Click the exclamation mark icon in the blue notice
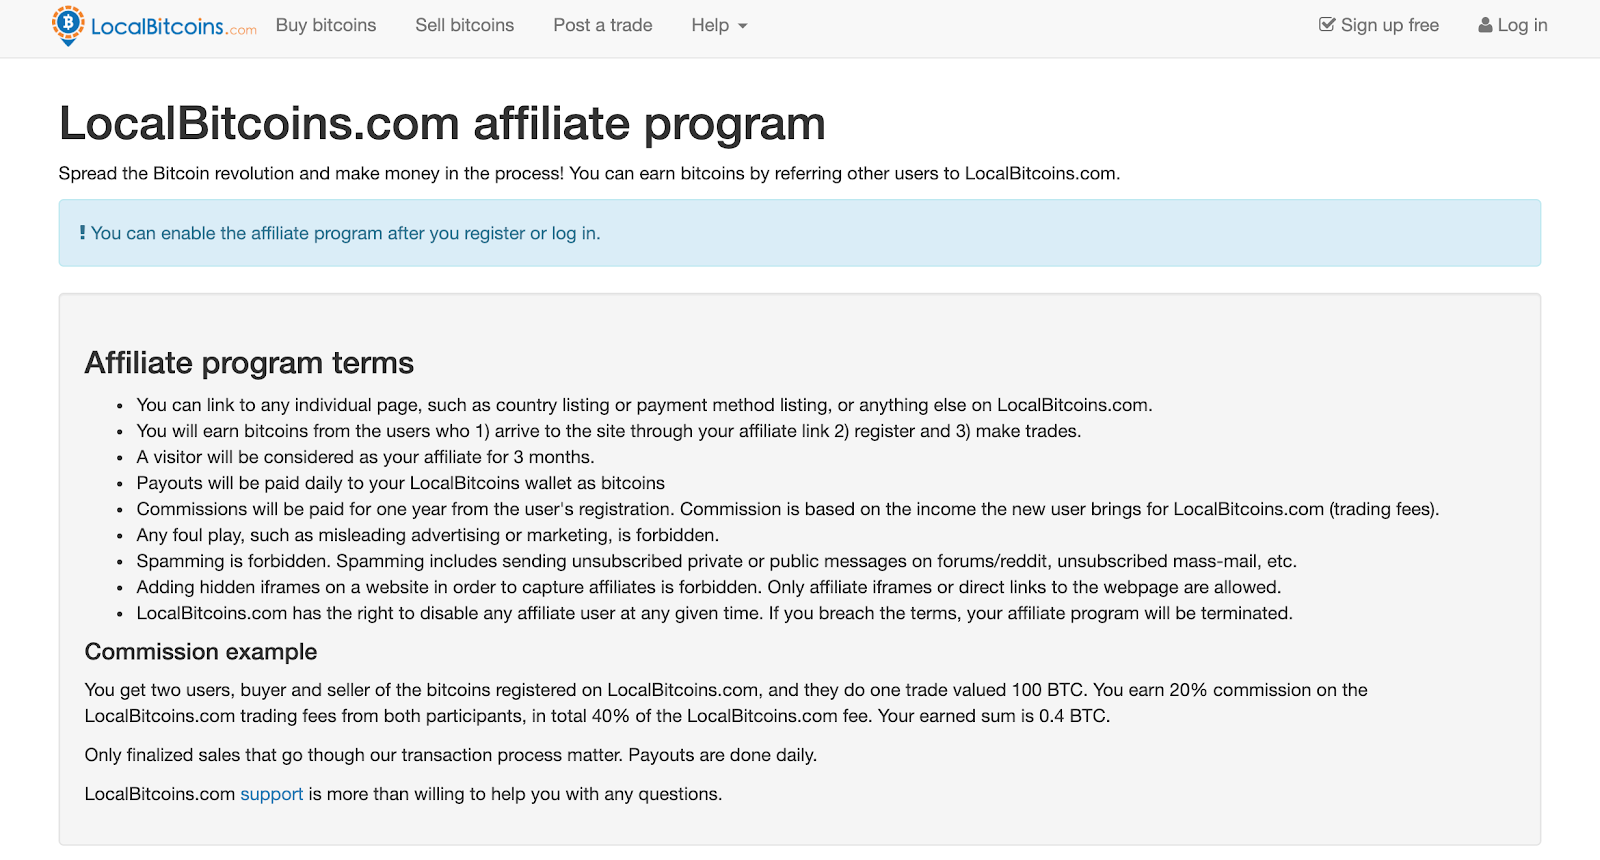This screenshot has height=860, width=1600. pos(82,233)
